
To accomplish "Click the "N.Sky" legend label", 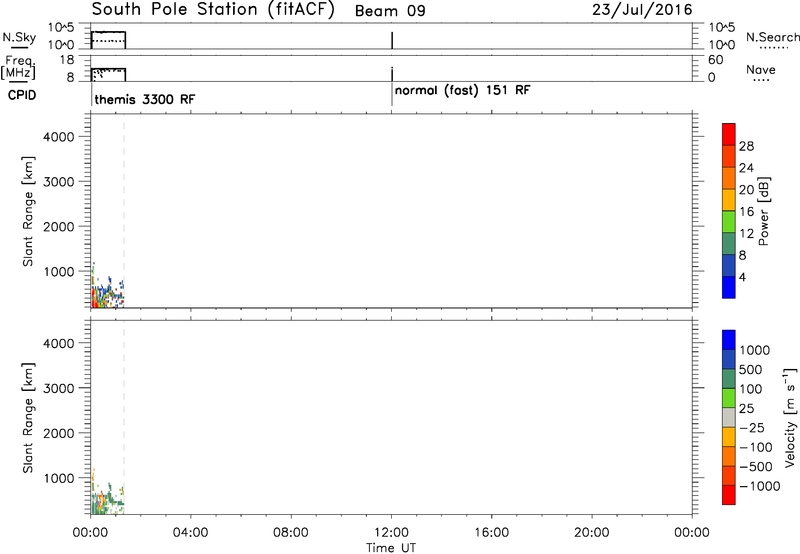I will pyautogui.click(x=19, y=37).
